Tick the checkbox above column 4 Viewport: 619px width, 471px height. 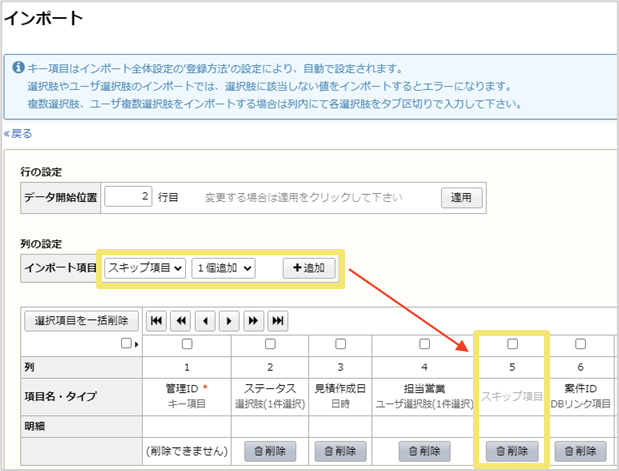pyautogui.click(x=424, y=344)
